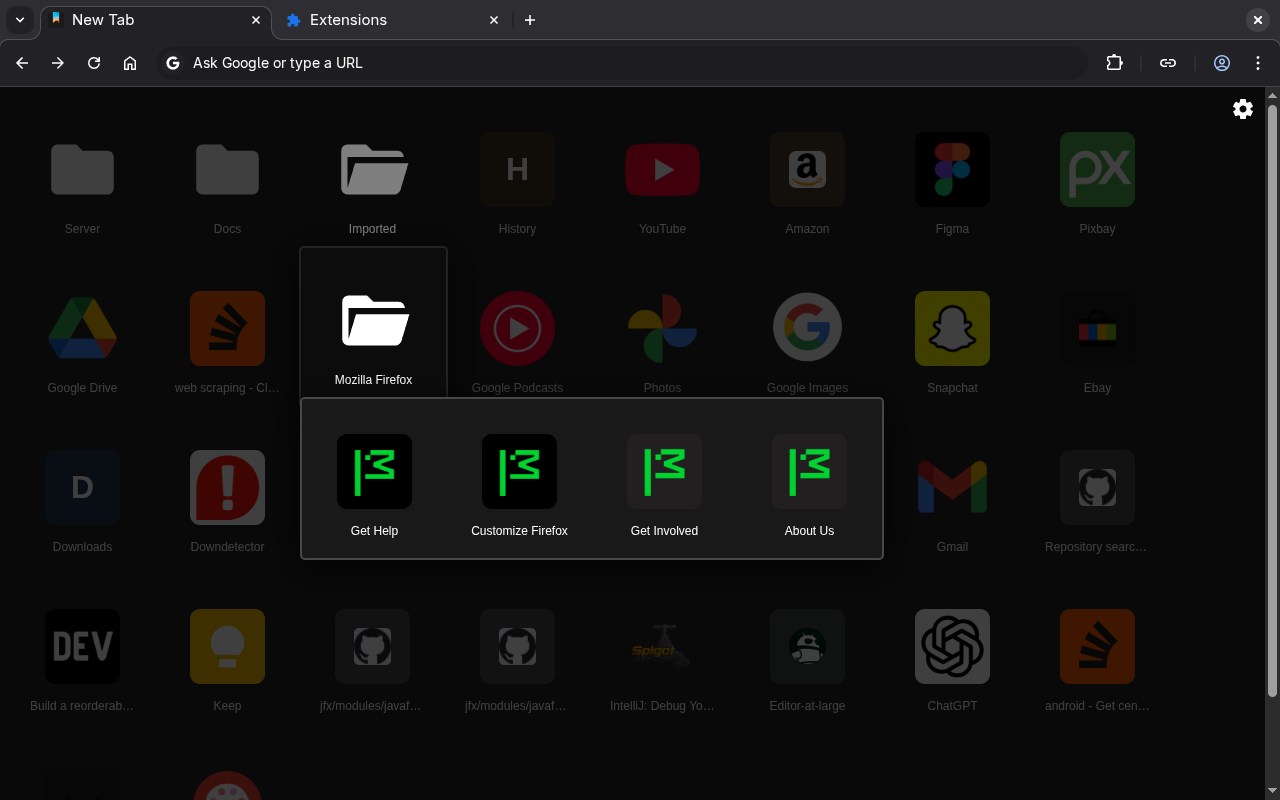Close the New Tab tab
The image size is (1280, 800).
tap(256, 20)
